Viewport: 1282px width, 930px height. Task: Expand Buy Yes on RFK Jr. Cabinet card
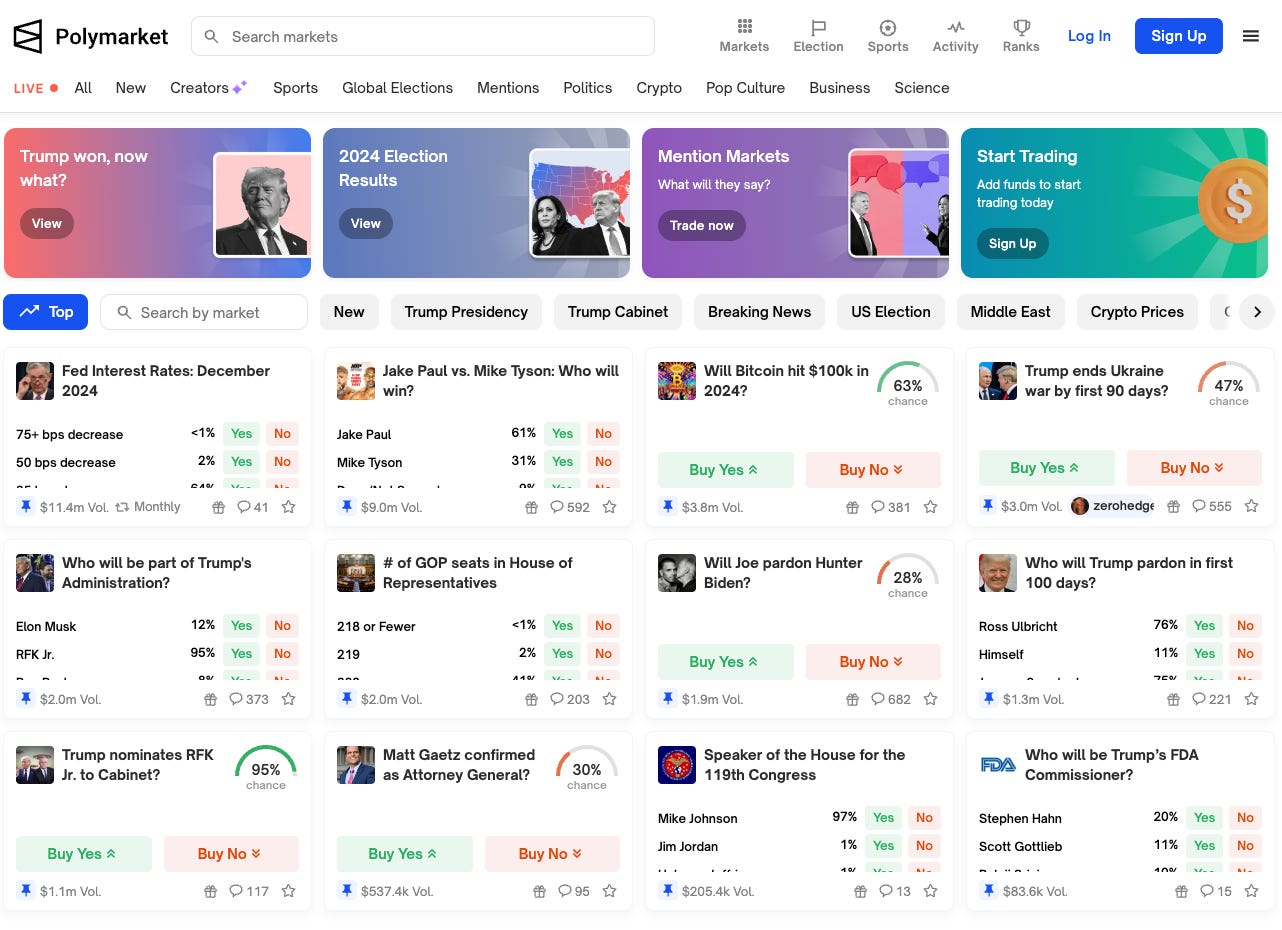coord(83,854)
